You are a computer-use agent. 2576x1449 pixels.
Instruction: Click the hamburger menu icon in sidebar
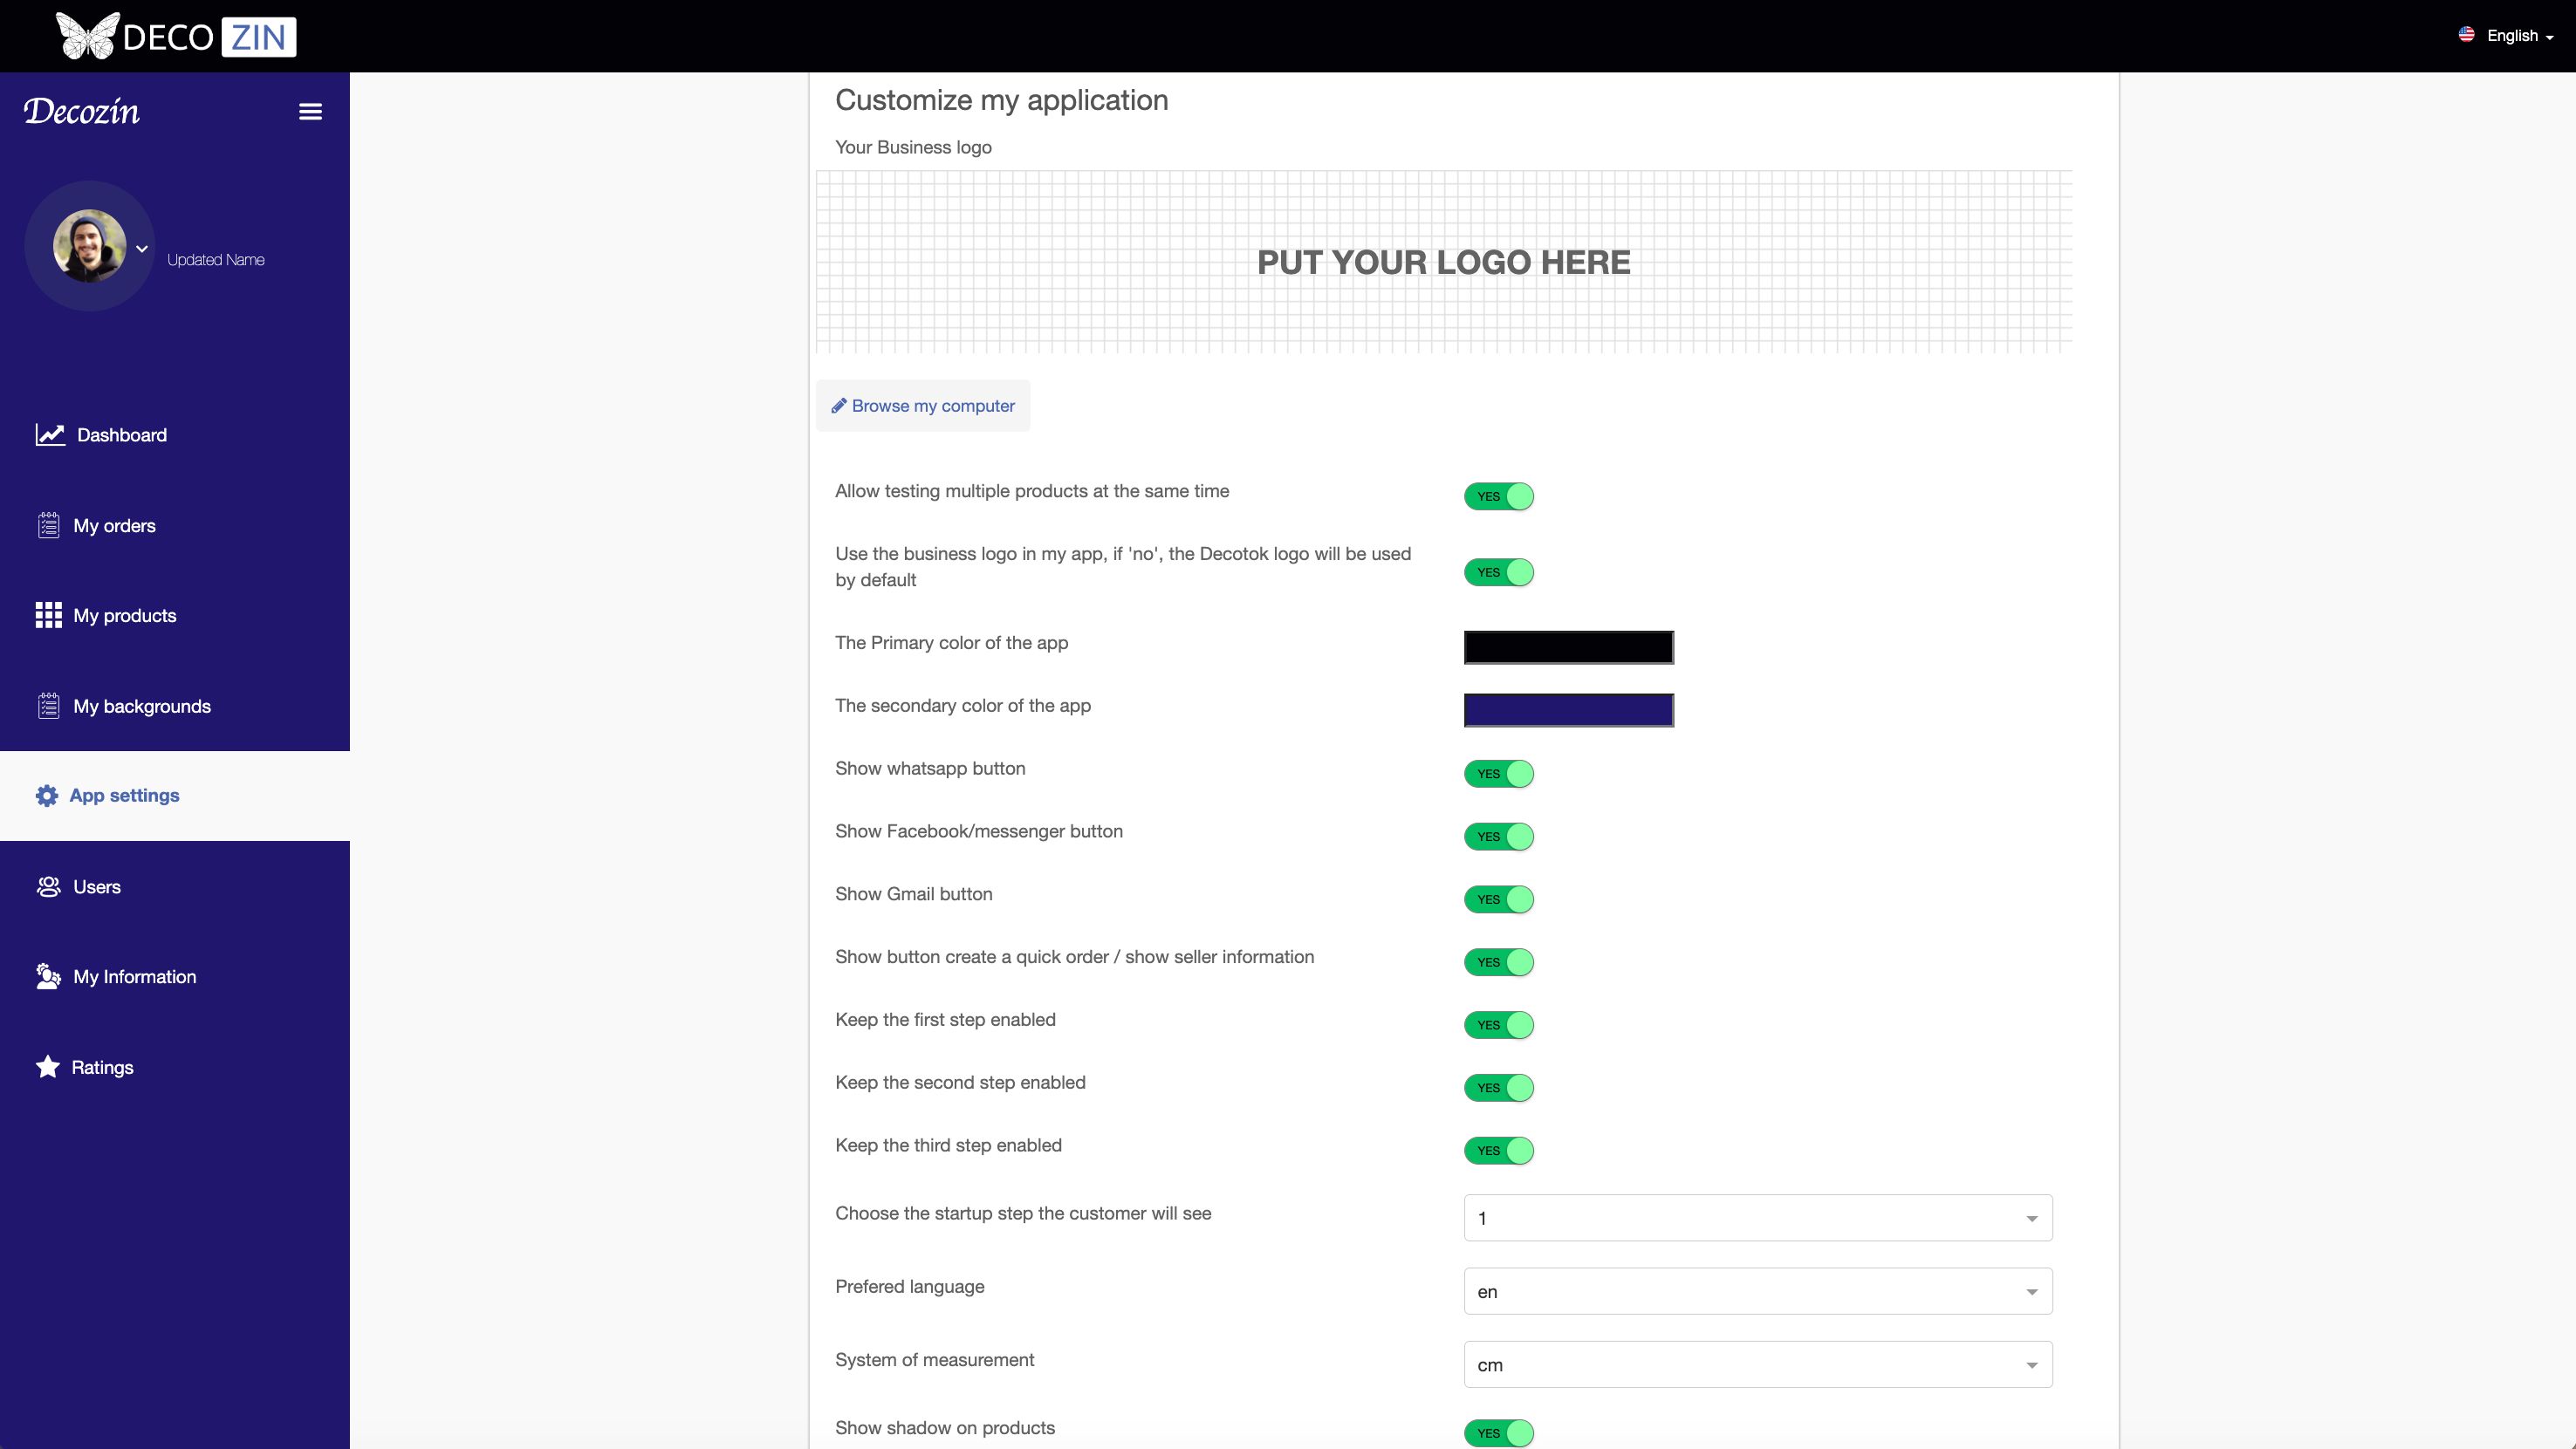pos(310,112)
